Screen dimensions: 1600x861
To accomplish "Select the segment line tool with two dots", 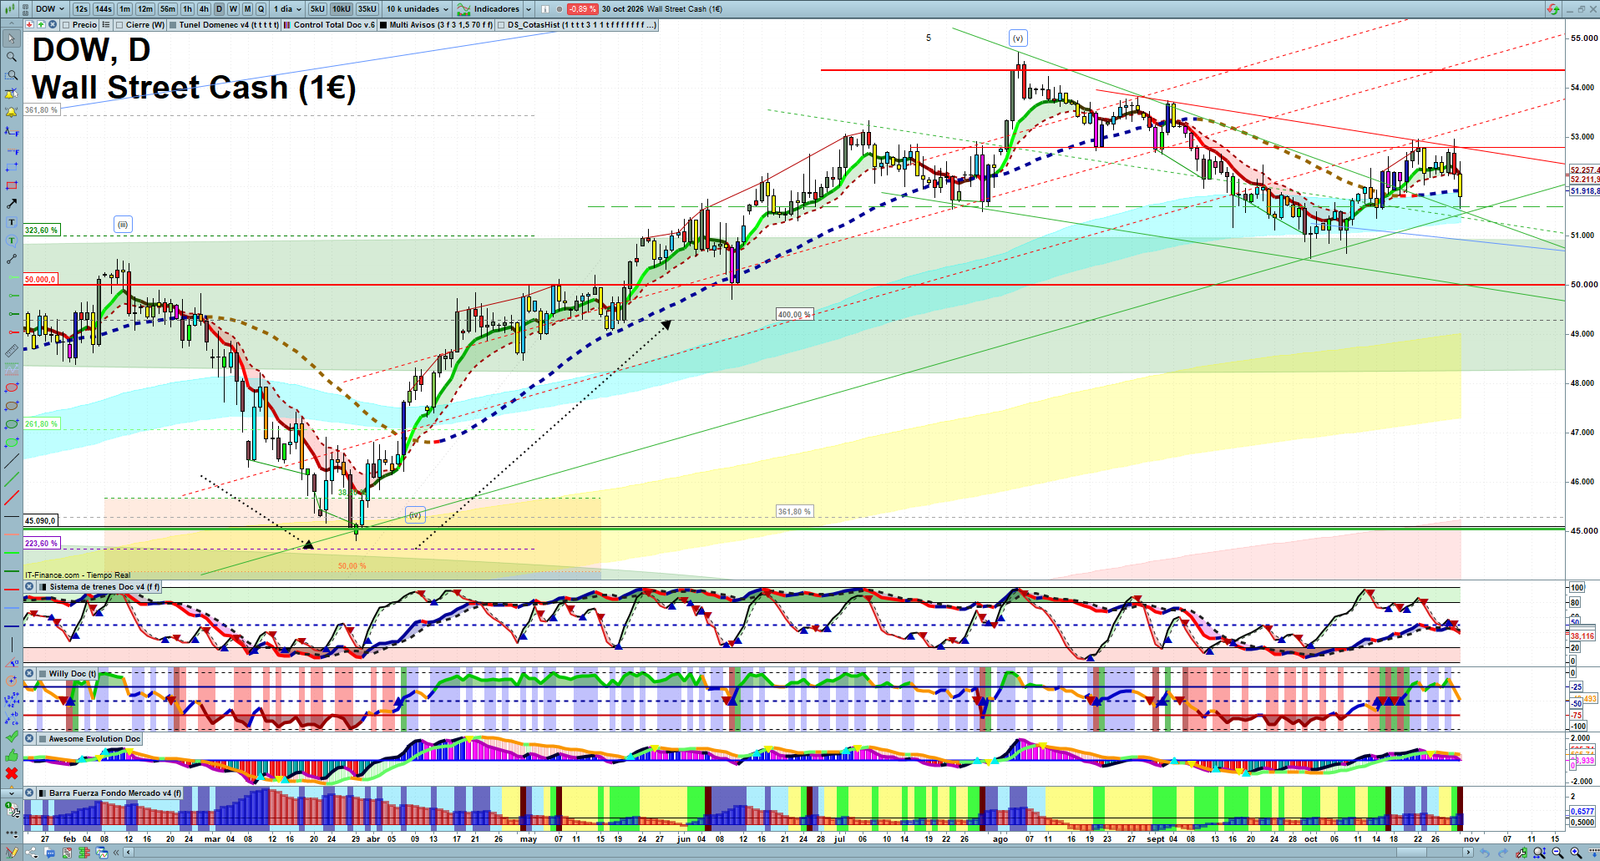I will point(11,259).
